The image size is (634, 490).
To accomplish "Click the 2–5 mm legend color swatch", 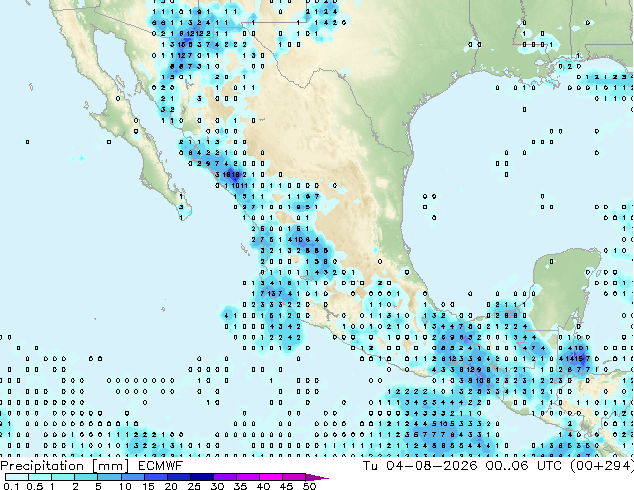I will tap(86, 477).
